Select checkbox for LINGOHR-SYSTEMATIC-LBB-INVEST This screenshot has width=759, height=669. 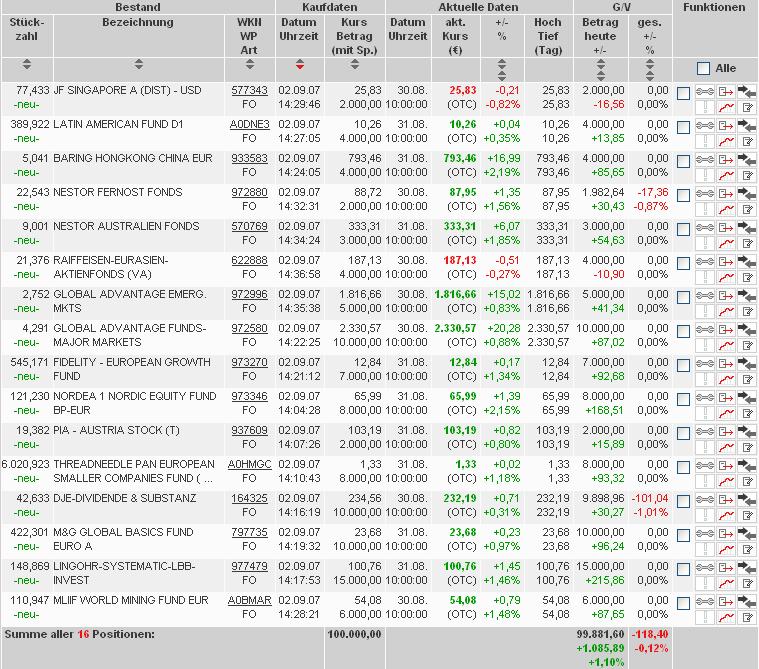683,570
